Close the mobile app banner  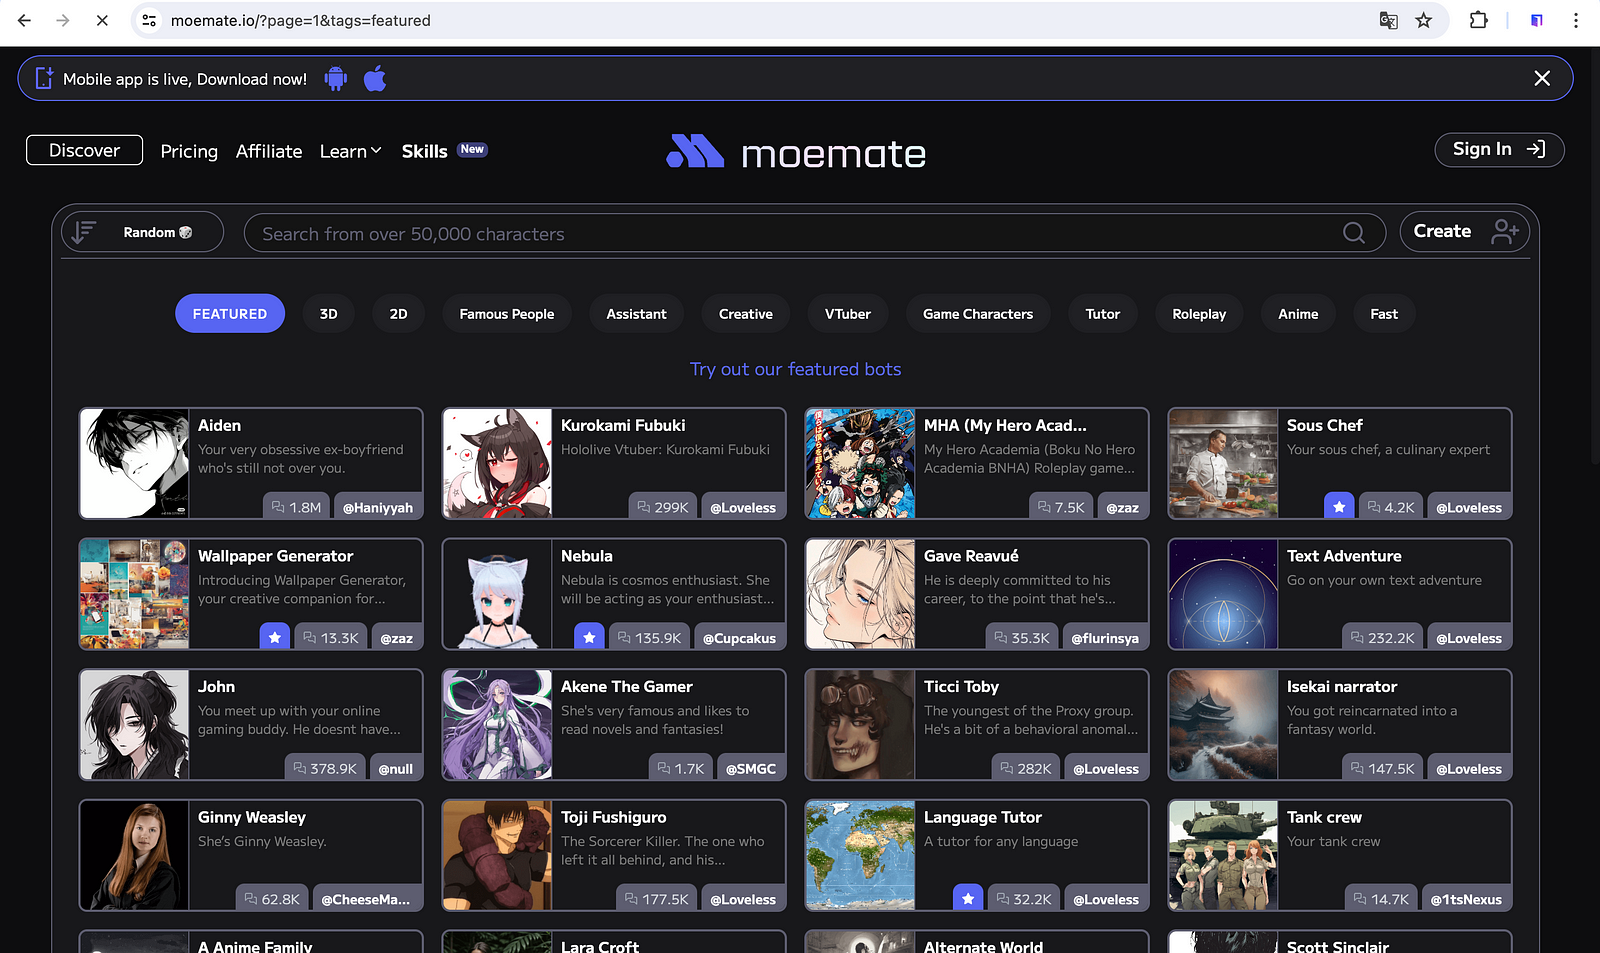1542,78
